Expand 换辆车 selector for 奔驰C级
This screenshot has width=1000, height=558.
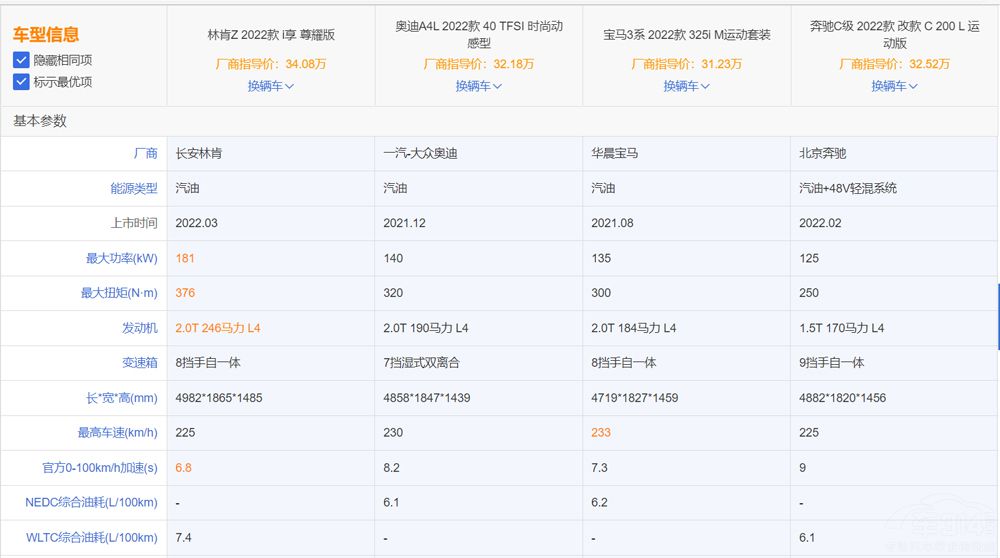[894, 86]
